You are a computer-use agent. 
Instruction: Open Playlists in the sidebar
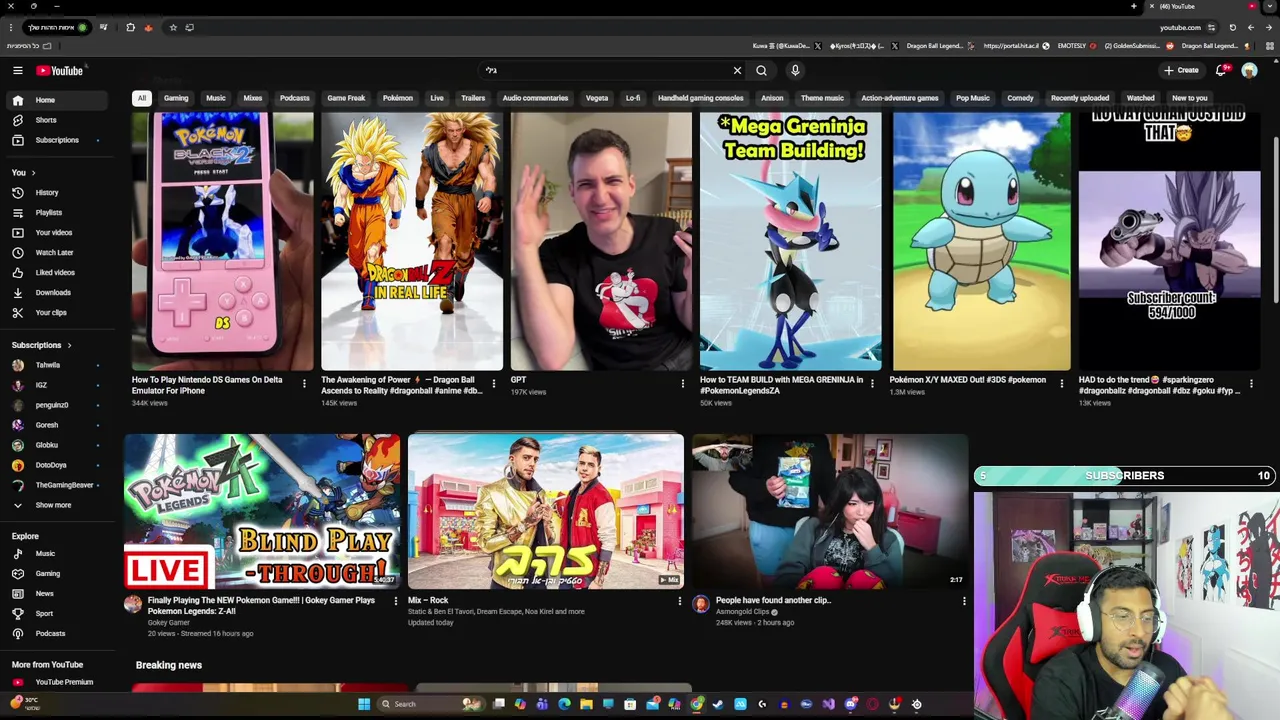click(x=55, y=212)
